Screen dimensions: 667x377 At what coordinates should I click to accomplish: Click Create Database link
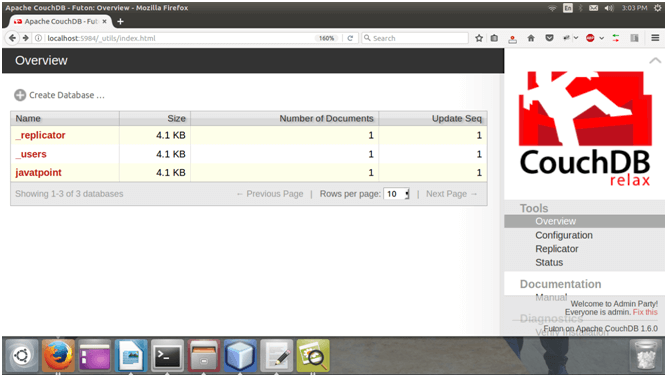coord(66,95)
